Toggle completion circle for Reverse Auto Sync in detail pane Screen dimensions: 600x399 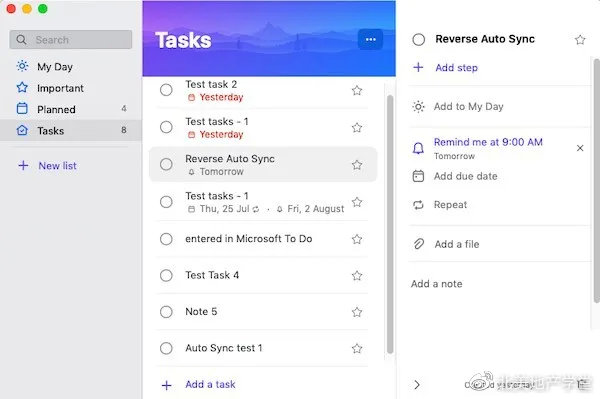point(419,39)
